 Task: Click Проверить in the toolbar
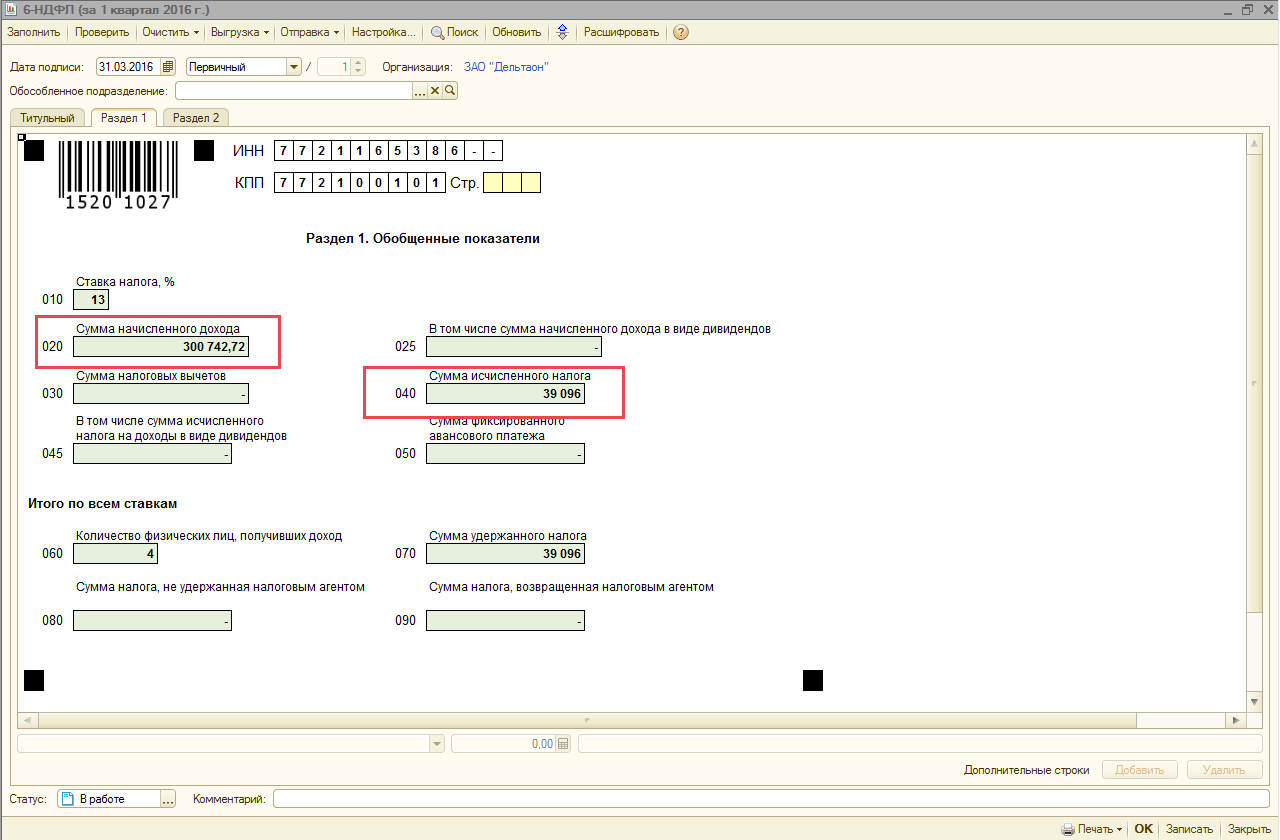pyautogui.click(x=102, y=32)
